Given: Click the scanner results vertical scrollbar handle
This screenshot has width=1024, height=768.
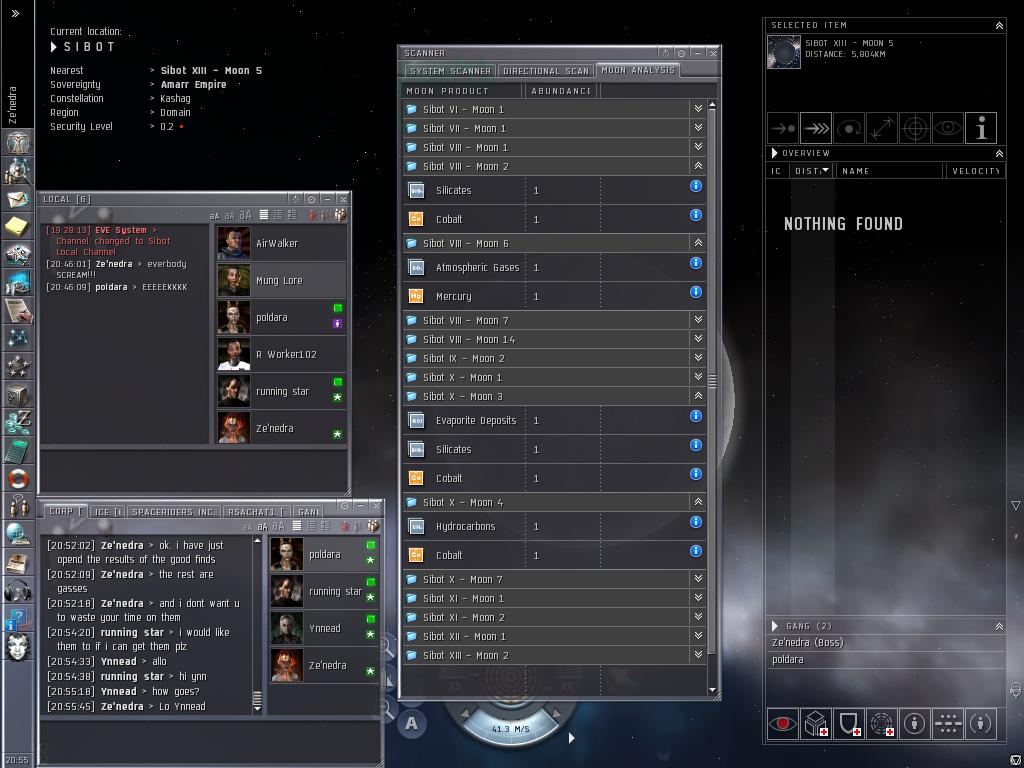Looking at the screenshot, I should click(712, 381).
